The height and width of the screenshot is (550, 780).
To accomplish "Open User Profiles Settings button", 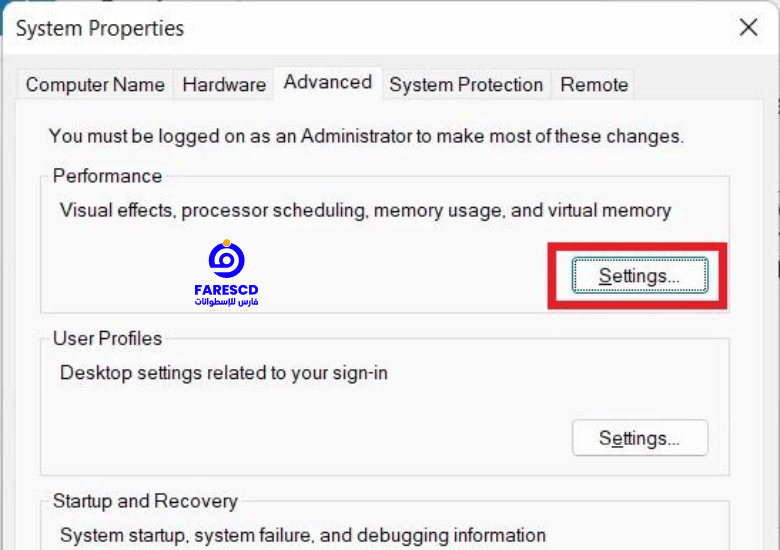I will (x=640, y=438).
